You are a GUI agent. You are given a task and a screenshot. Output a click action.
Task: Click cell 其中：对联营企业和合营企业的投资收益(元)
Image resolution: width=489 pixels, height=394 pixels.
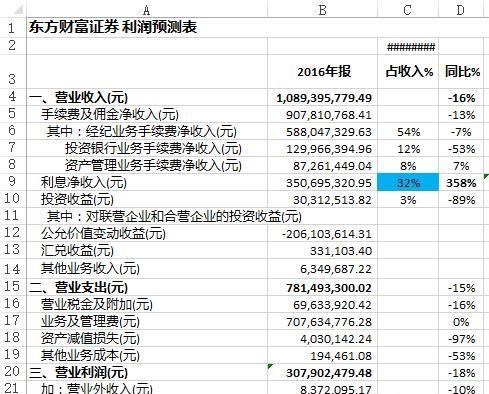174,217
